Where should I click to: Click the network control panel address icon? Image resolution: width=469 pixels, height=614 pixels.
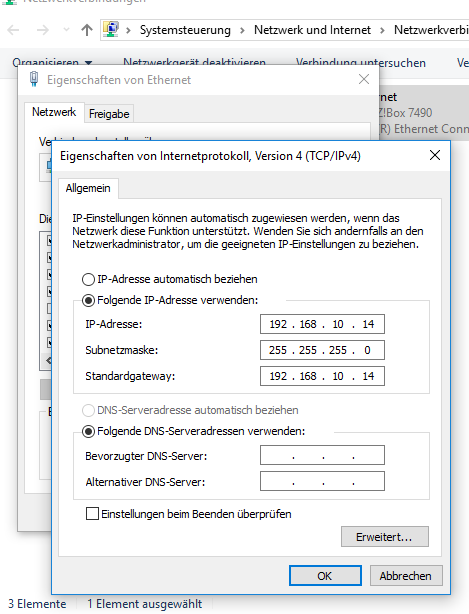111,29
